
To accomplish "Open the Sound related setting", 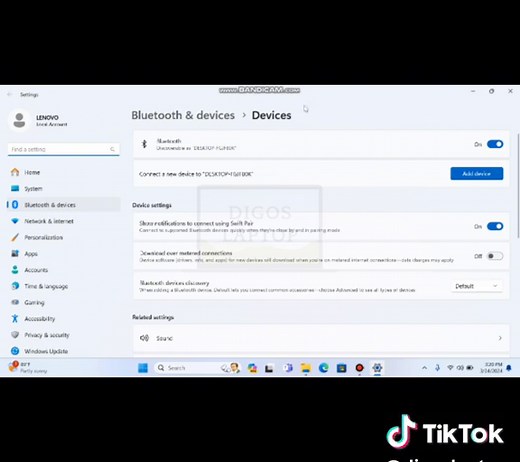I will [321, 338].
